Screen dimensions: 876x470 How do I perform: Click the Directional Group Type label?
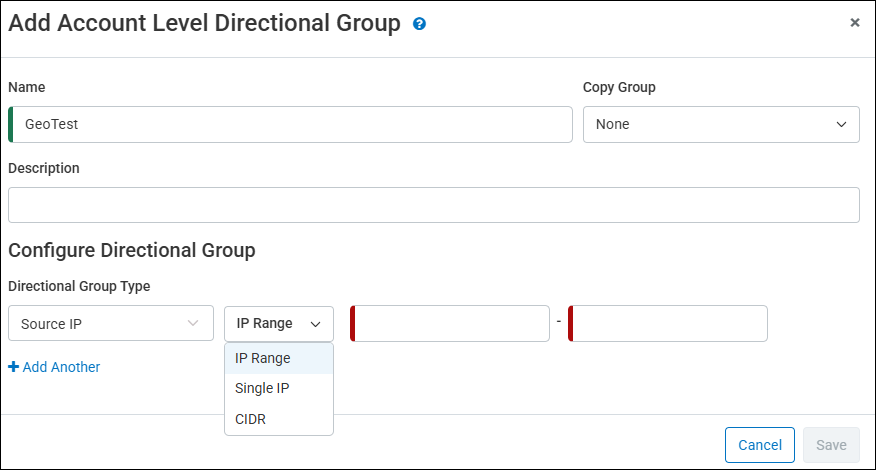tap(79, 286)
